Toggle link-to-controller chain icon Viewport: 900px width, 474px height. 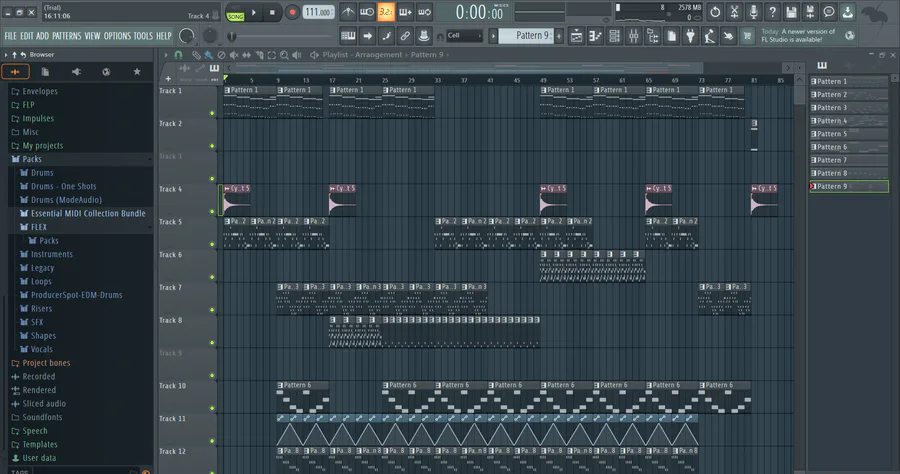[x=405, y=36]
